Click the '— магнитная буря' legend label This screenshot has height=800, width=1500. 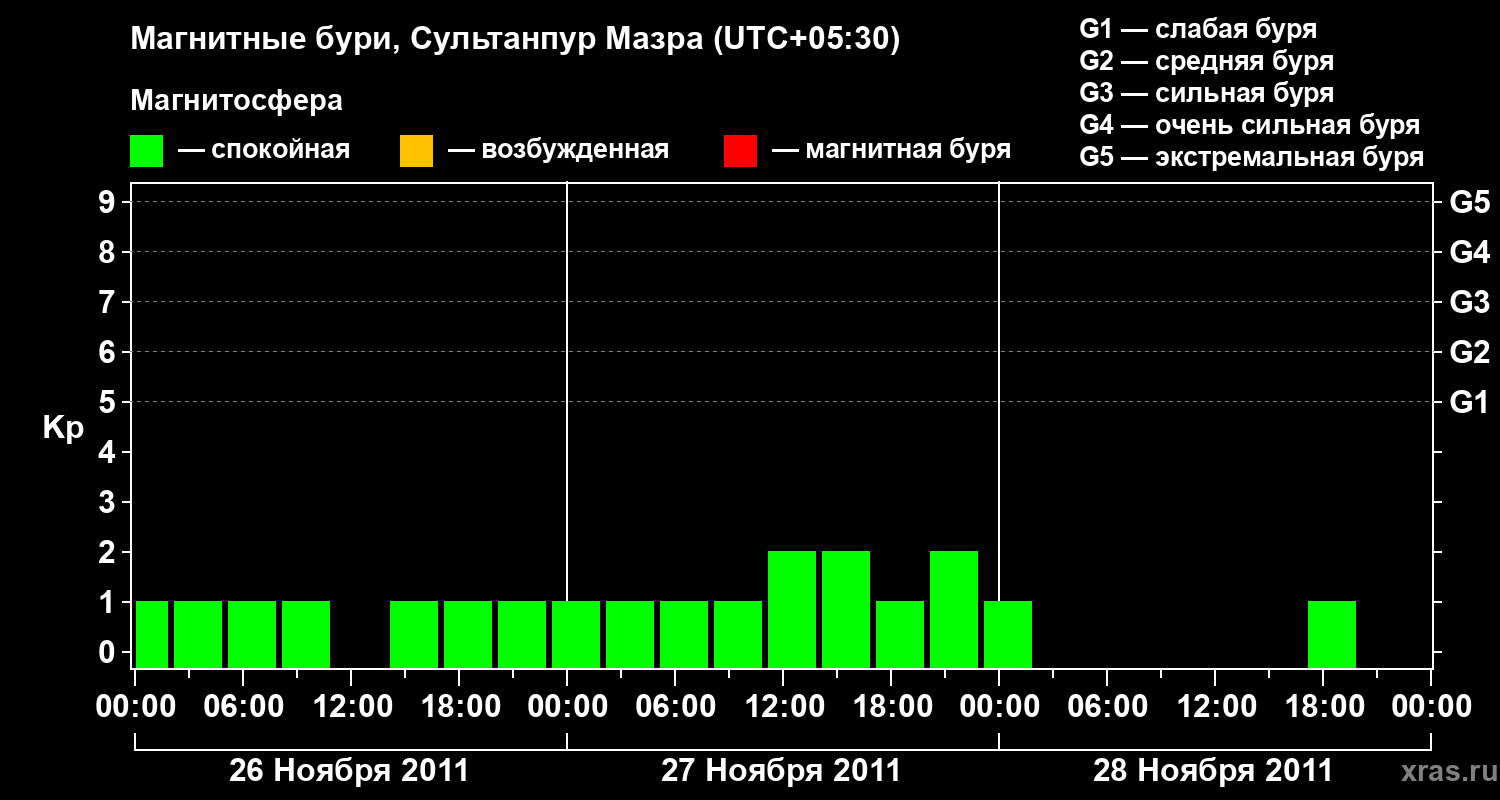tap(891, 150)
